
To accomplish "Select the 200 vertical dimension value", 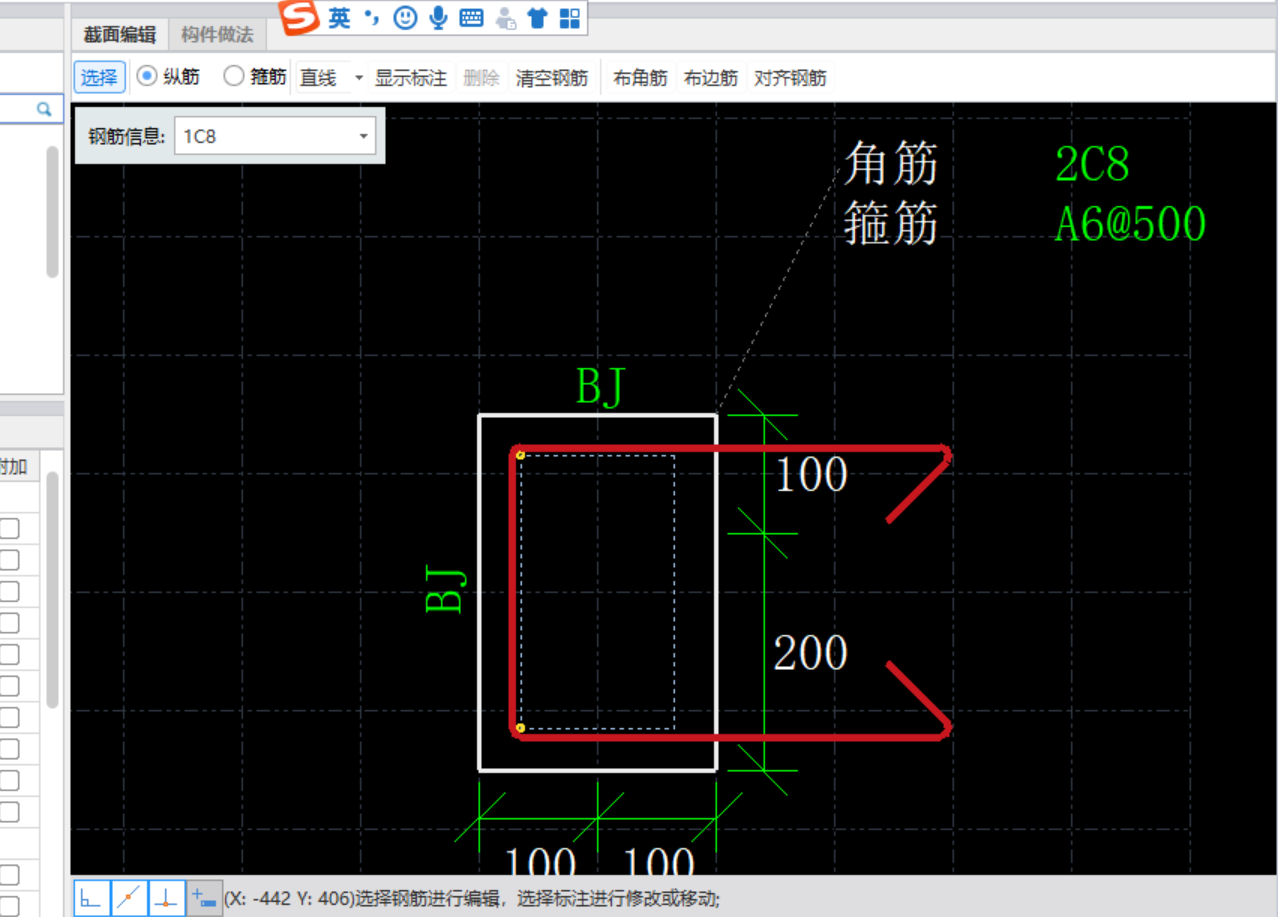I will 811,653.
